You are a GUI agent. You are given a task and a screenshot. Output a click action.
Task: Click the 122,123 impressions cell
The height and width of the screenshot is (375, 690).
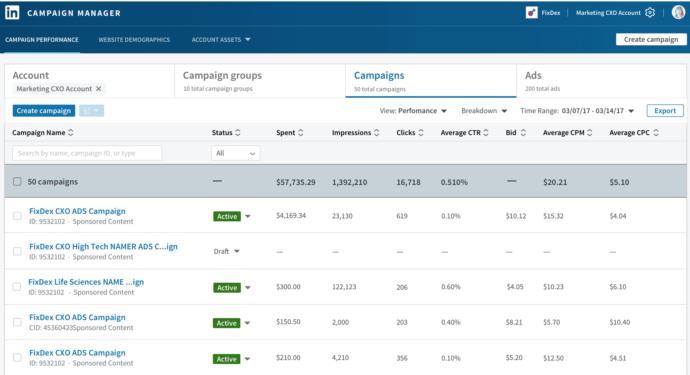344,287
